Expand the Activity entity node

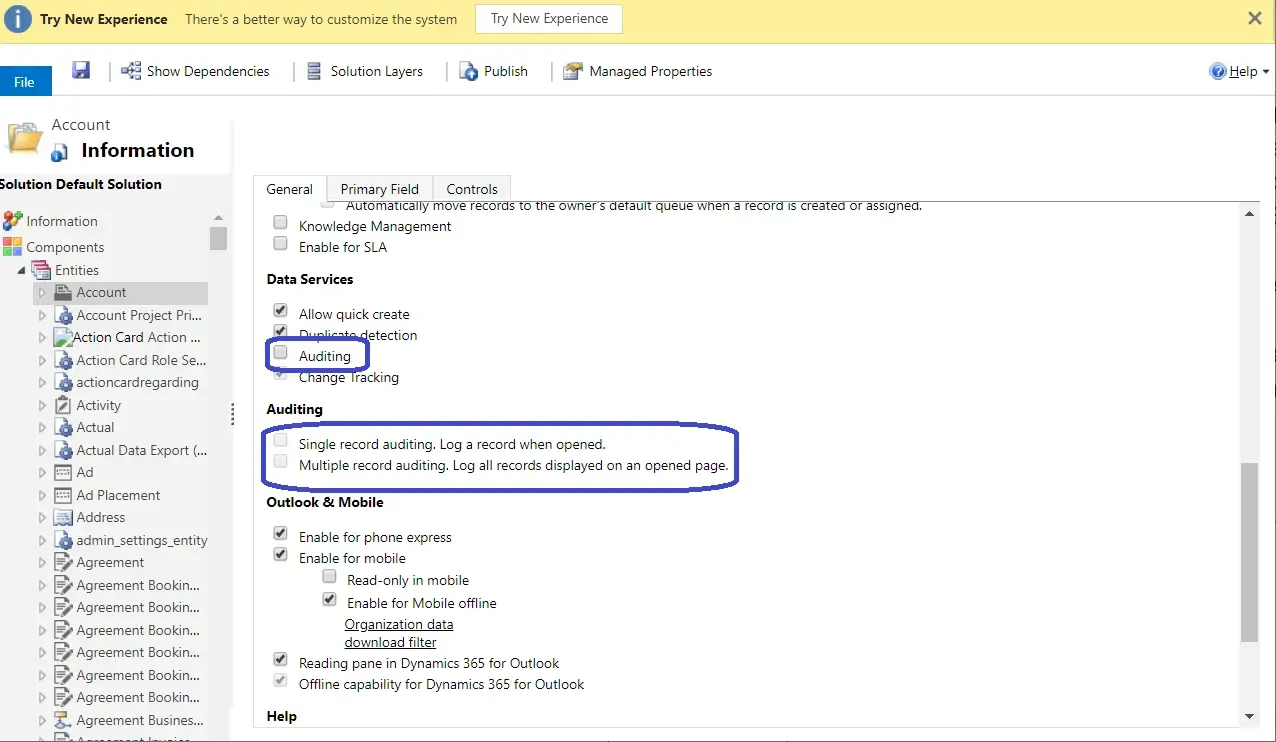coord(42,405)
